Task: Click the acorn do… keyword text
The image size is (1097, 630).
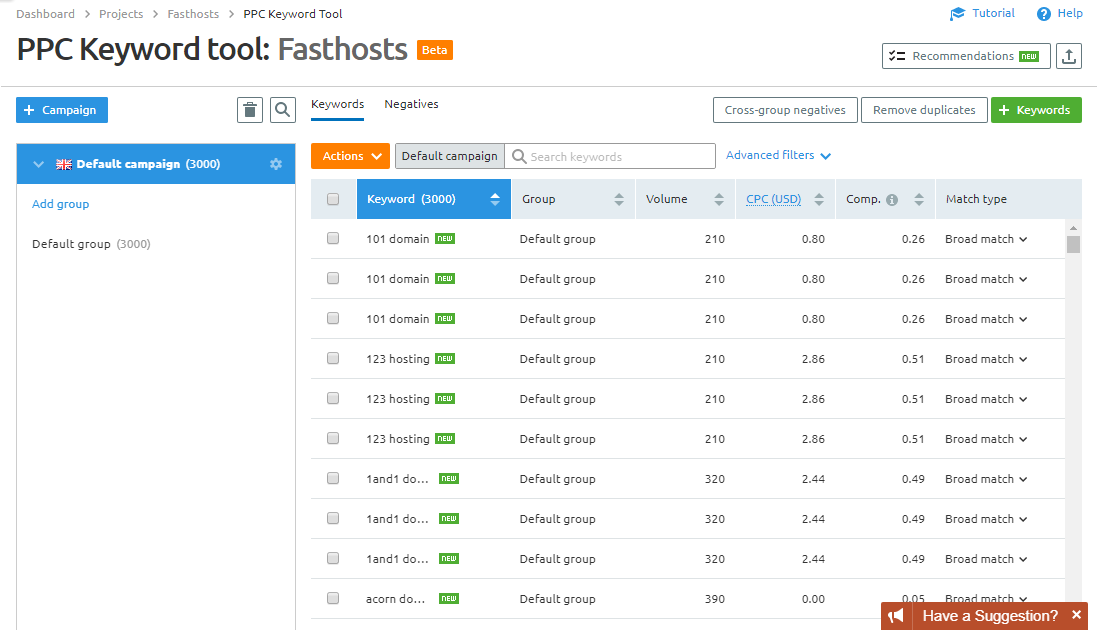Action: pos(395,598)
